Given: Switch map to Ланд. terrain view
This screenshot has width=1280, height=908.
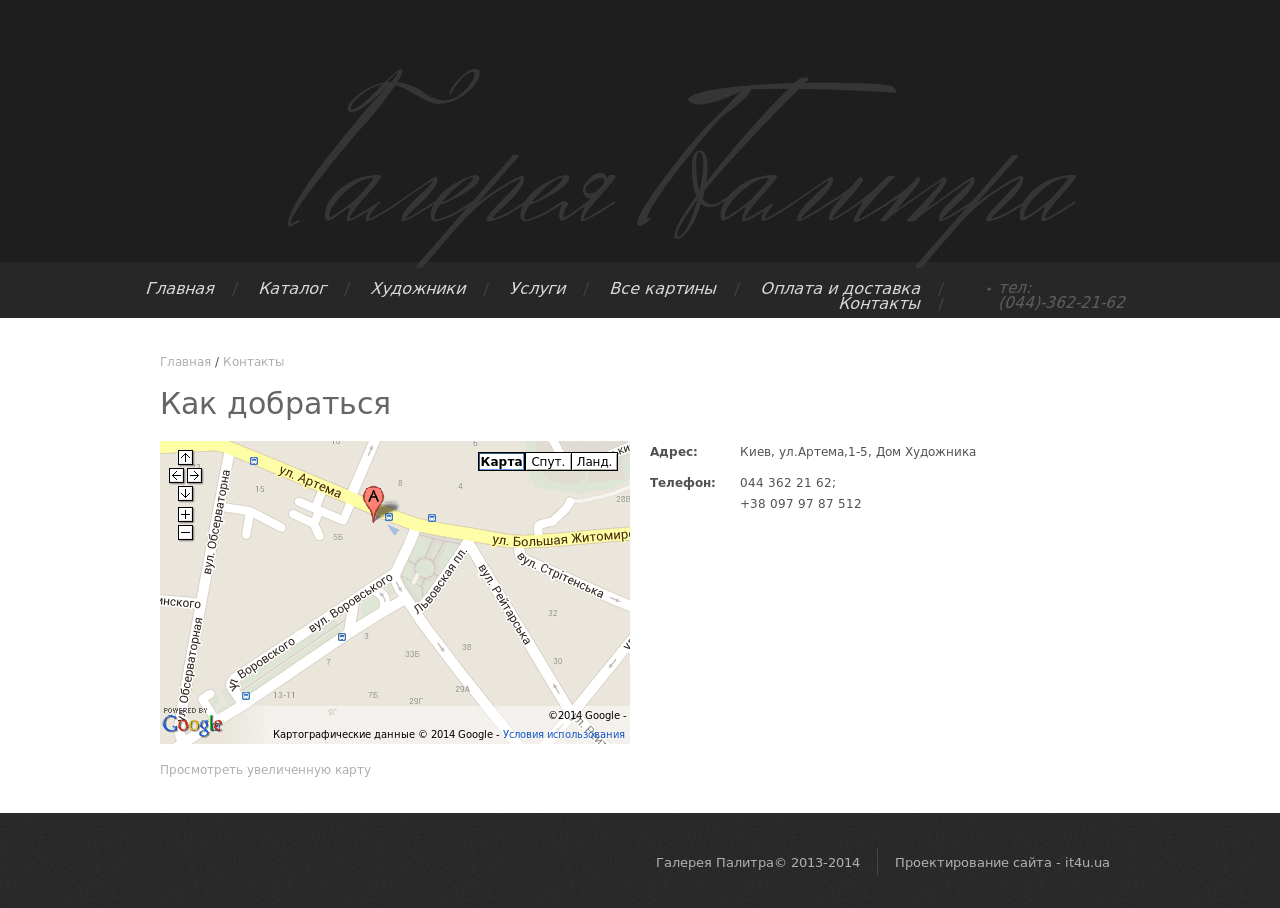Looking at the screenshot, I should pyautogui.click(x=594, y=462).
